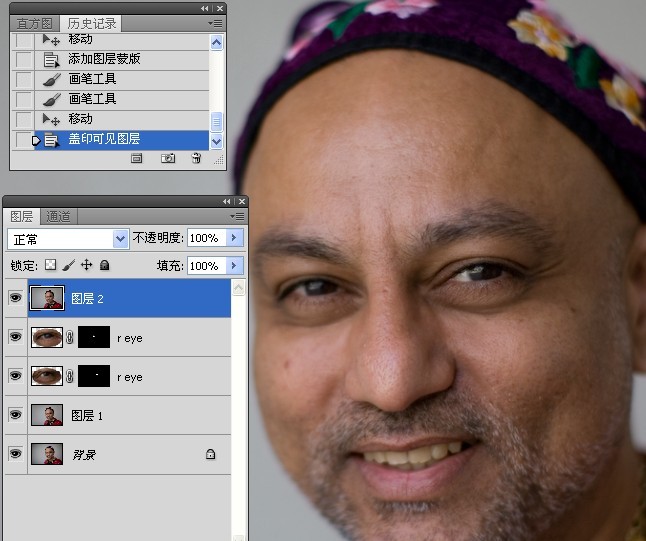Create new snapshot with camera icon
Screen dimensions: 646x541
(x=168, y=158)
